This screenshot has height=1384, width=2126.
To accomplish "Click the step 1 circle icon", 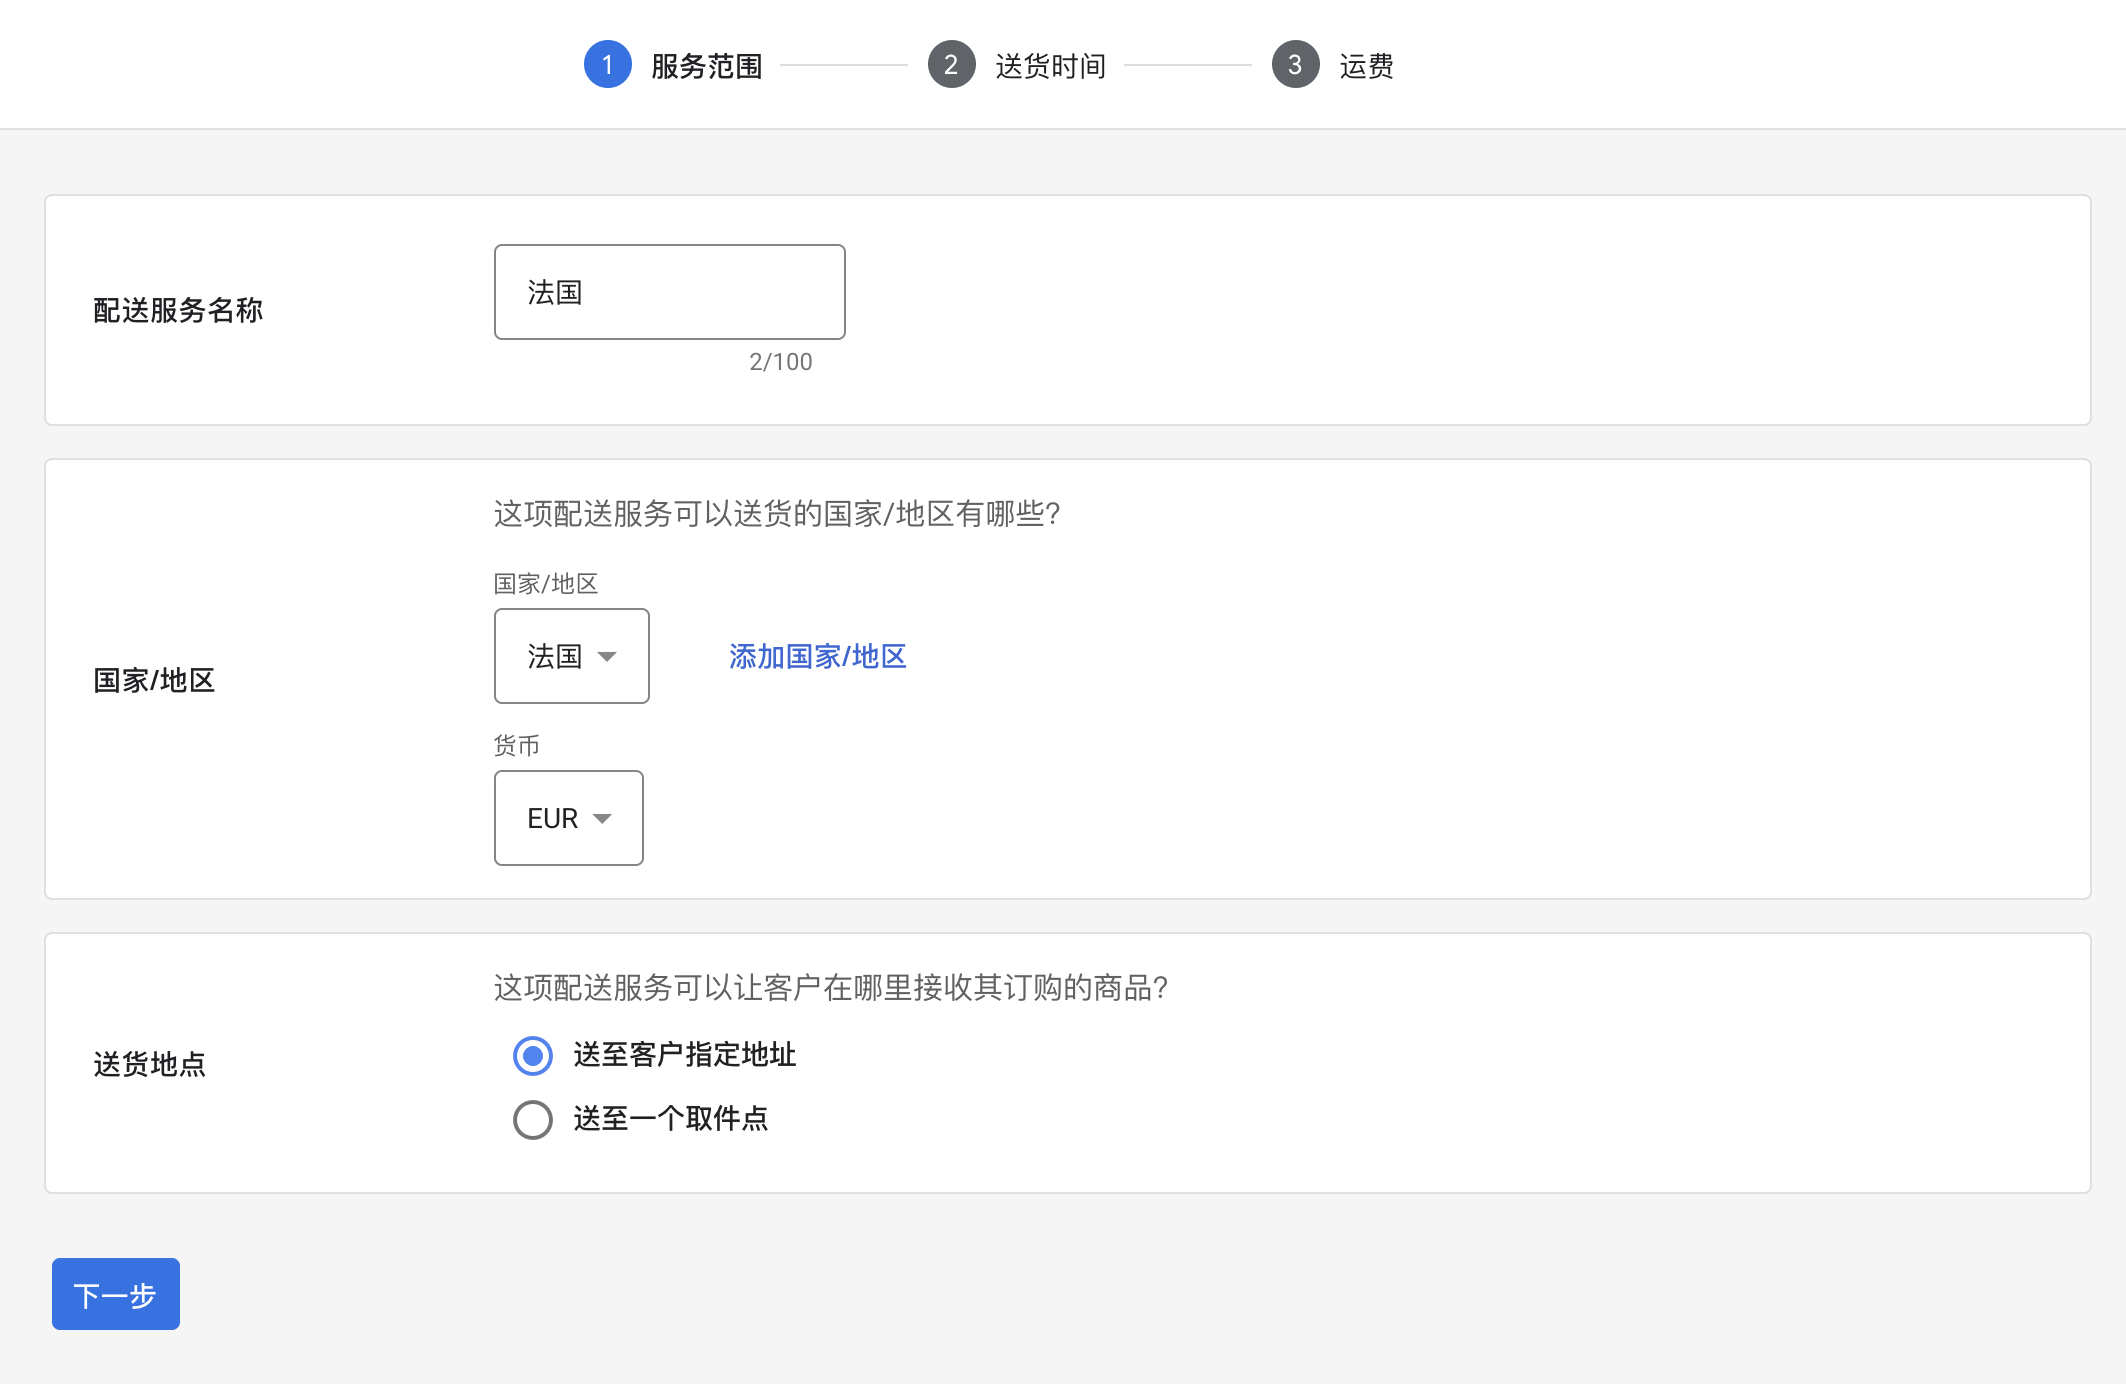I will 608,64.
